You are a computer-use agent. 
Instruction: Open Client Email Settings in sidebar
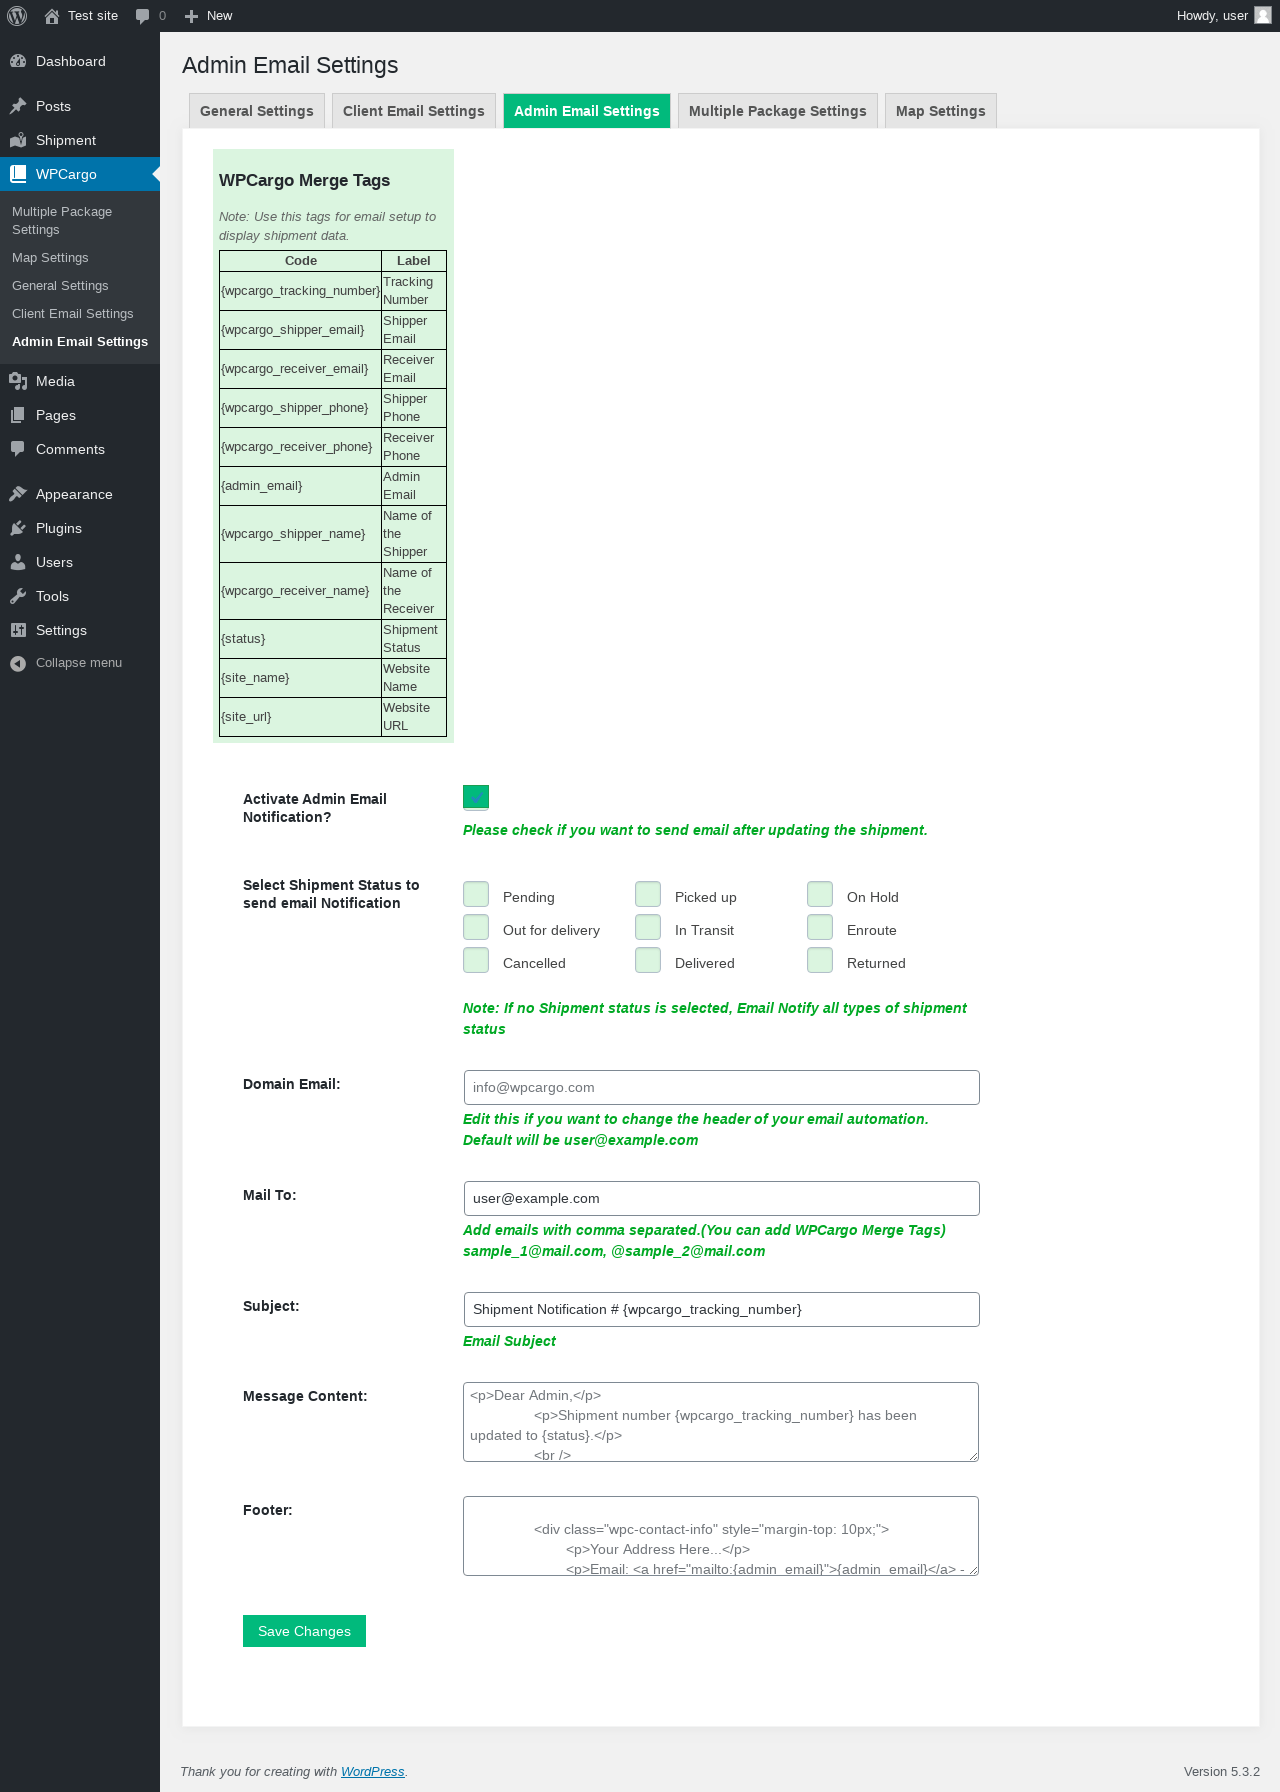pos(80,314)
